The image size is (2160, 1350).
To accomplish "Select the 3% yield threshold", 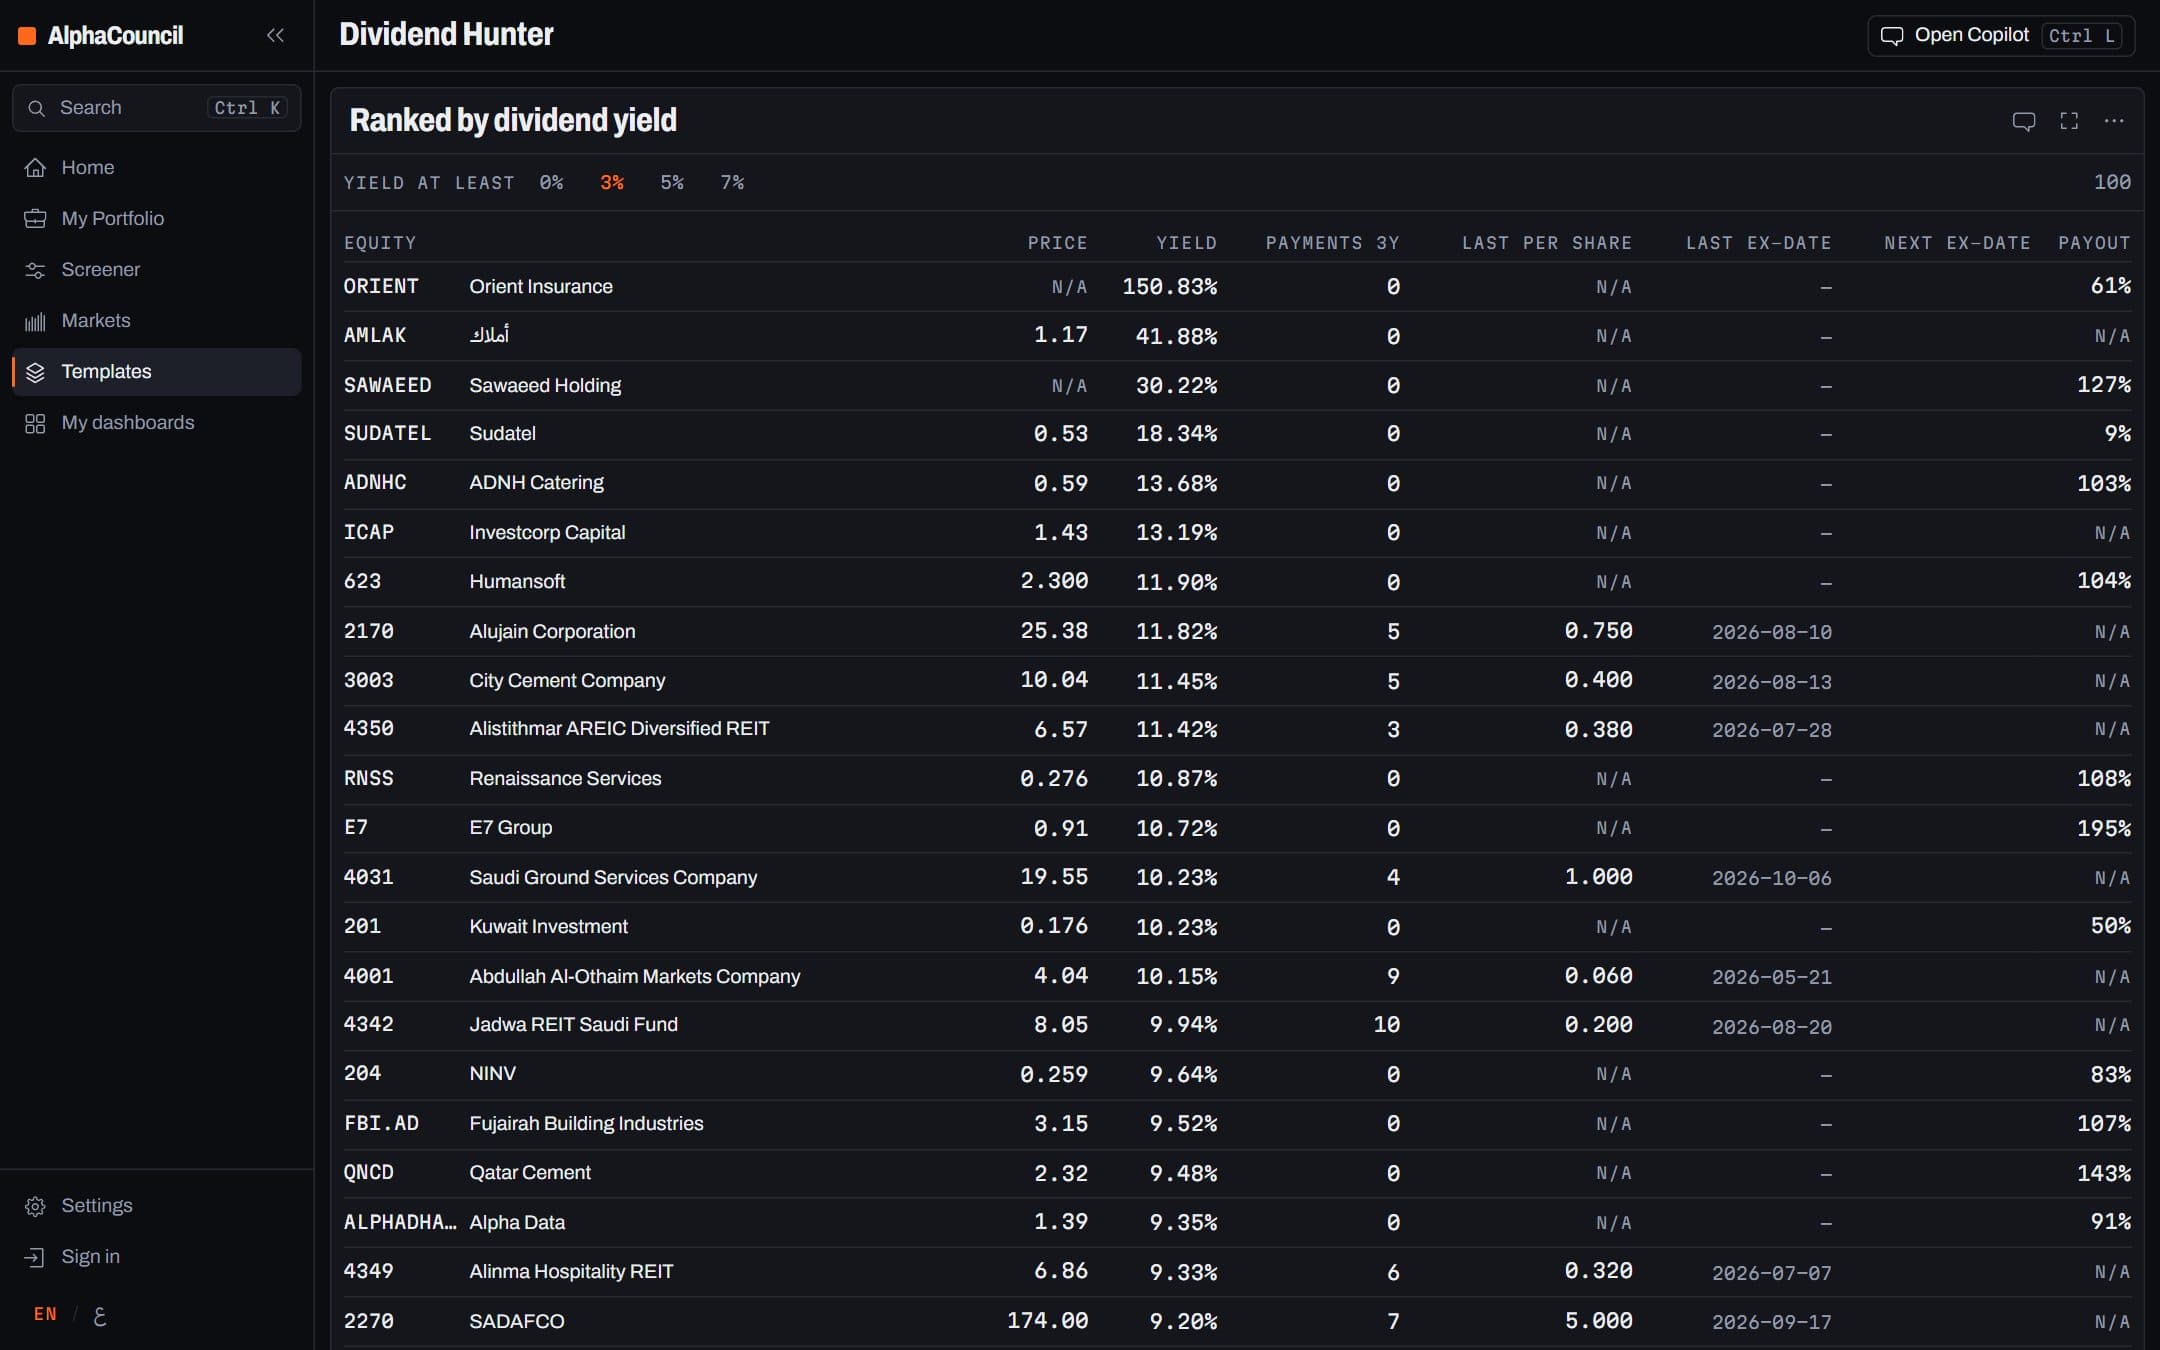I will pyautogui.click(x=612, y=182).
